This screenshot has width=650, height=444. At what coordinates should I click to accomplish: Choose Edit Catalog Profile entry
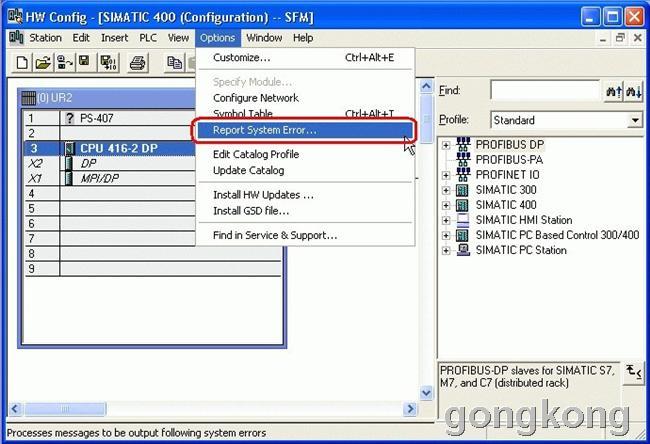305,154
